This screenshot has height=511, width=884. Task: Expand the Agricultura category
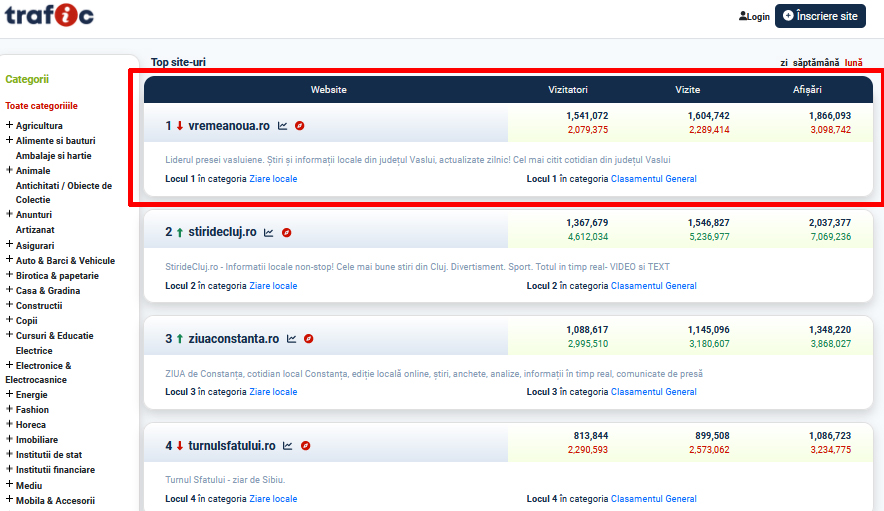pos(9,125)
